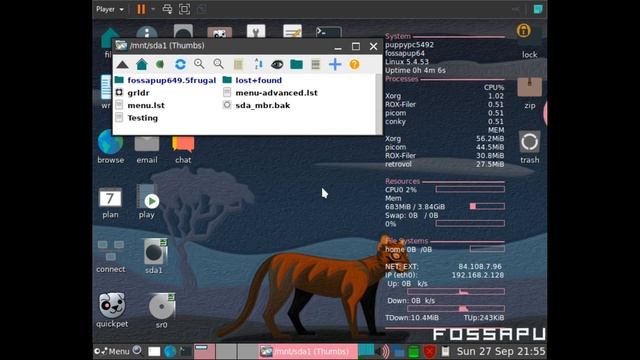Click the blue plus icon in filer toolbar
This screenshot has height=360, width=640.
point(335,64)
